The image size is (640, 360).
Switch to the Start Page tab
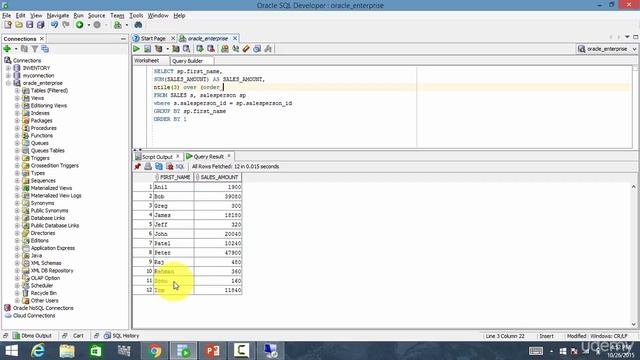coord(153,38)
